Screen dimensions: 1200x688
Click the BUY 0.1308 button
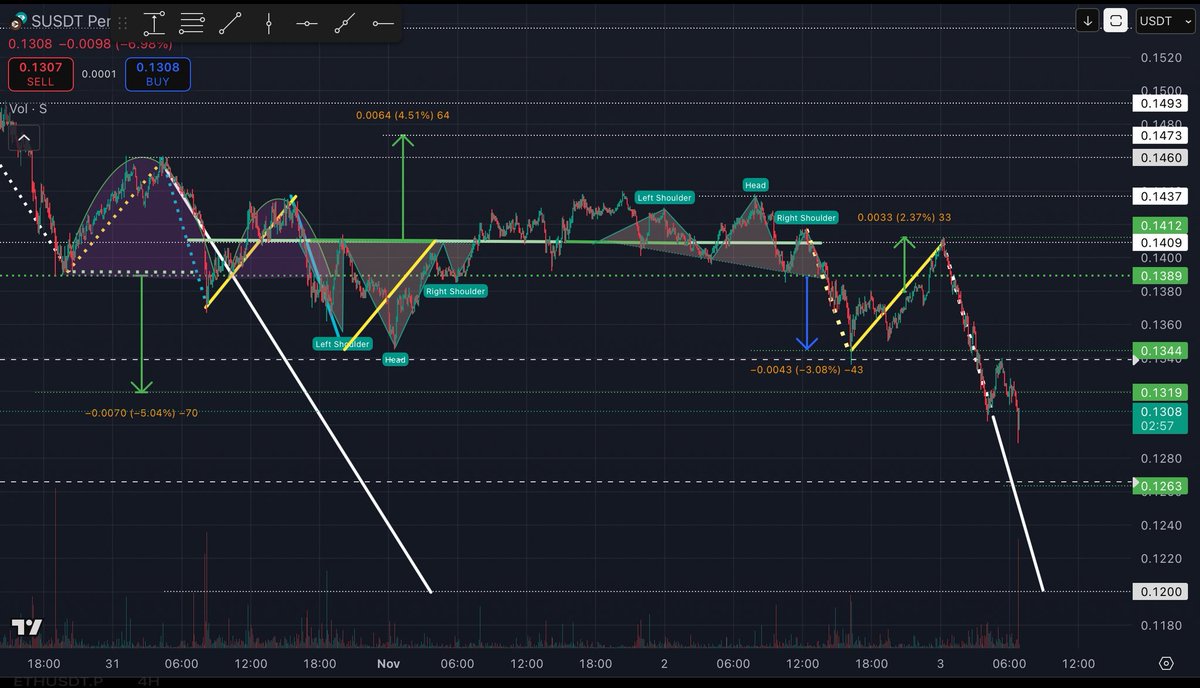pos(157,73)
